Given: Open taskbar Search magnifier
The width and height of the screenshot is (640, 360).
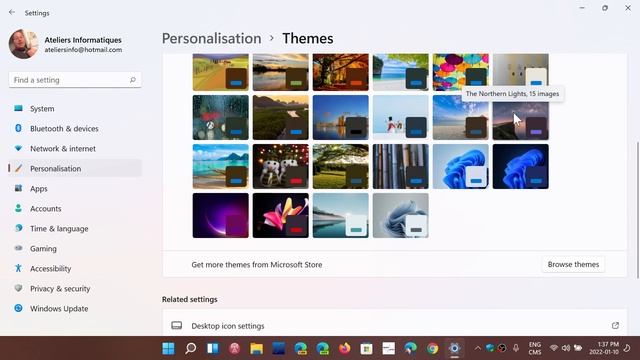Looking at the screenshot, I should point(191,348).
